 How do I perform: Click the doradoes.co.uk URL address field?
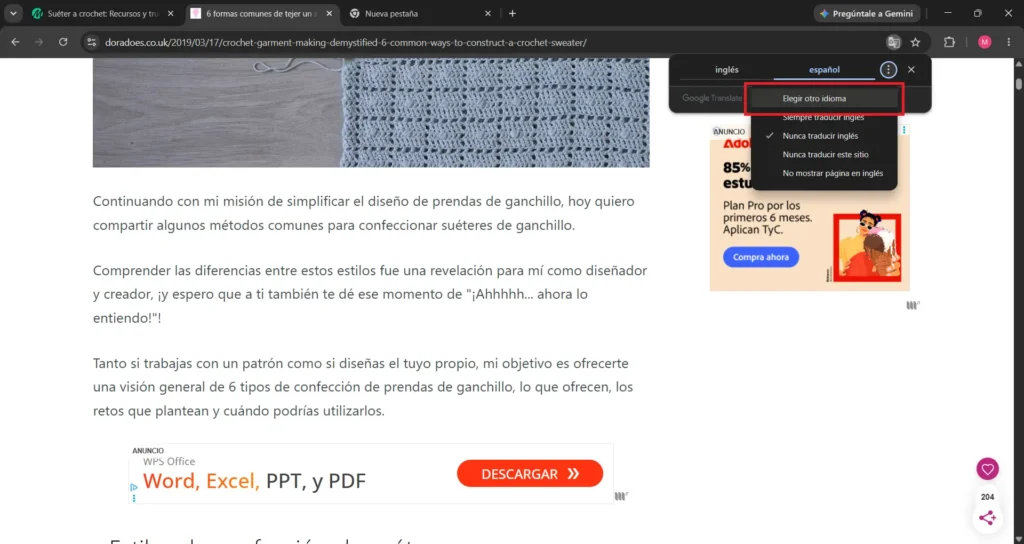click(345, 42)
